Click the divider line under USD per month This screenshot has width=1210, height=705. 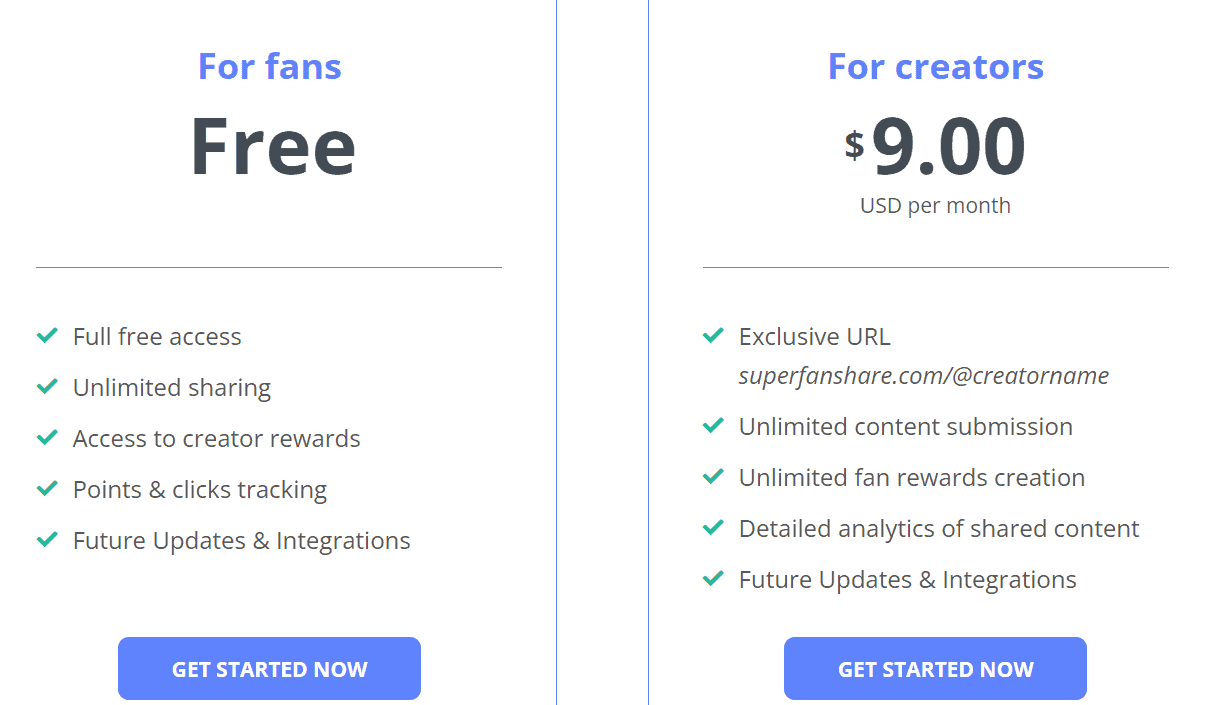click(x=934, y=266)
